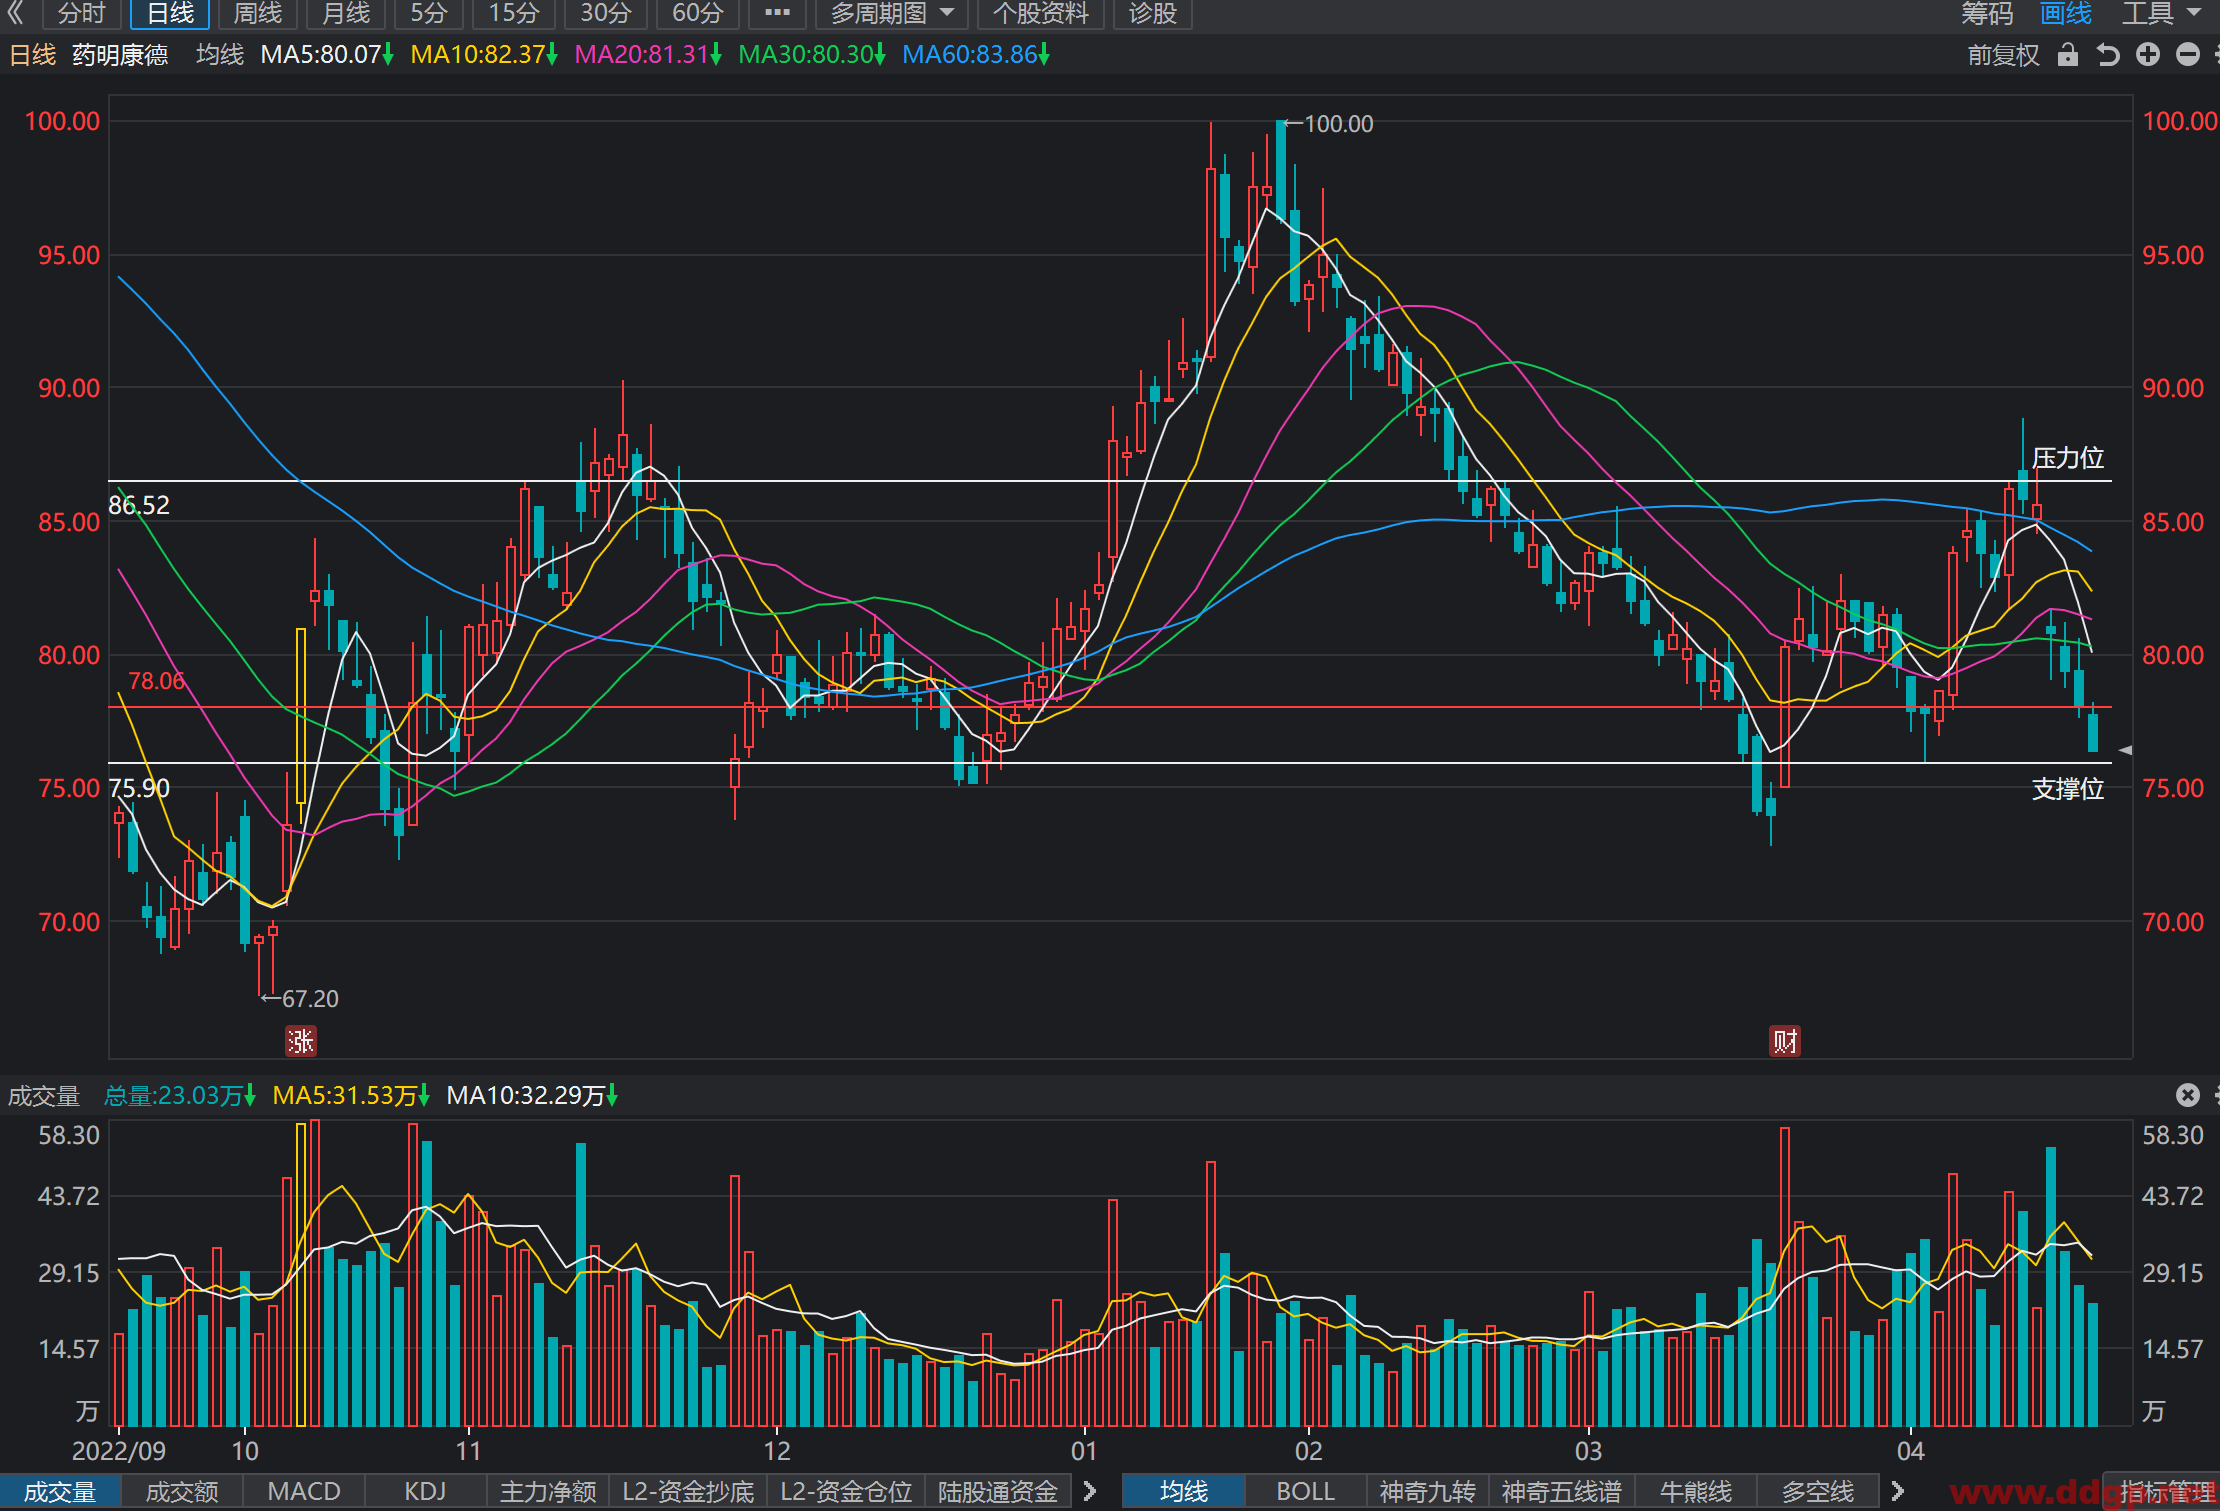The image size is (2220, 1511).
Task: Switch to 月线 monthly chart
Action: (x=346, y=13)
